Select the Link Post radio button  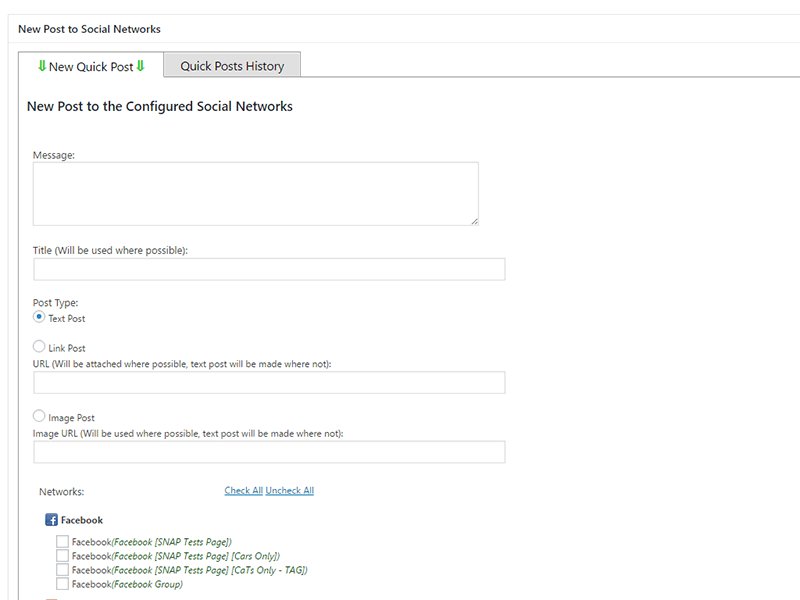tap(39, 346)
